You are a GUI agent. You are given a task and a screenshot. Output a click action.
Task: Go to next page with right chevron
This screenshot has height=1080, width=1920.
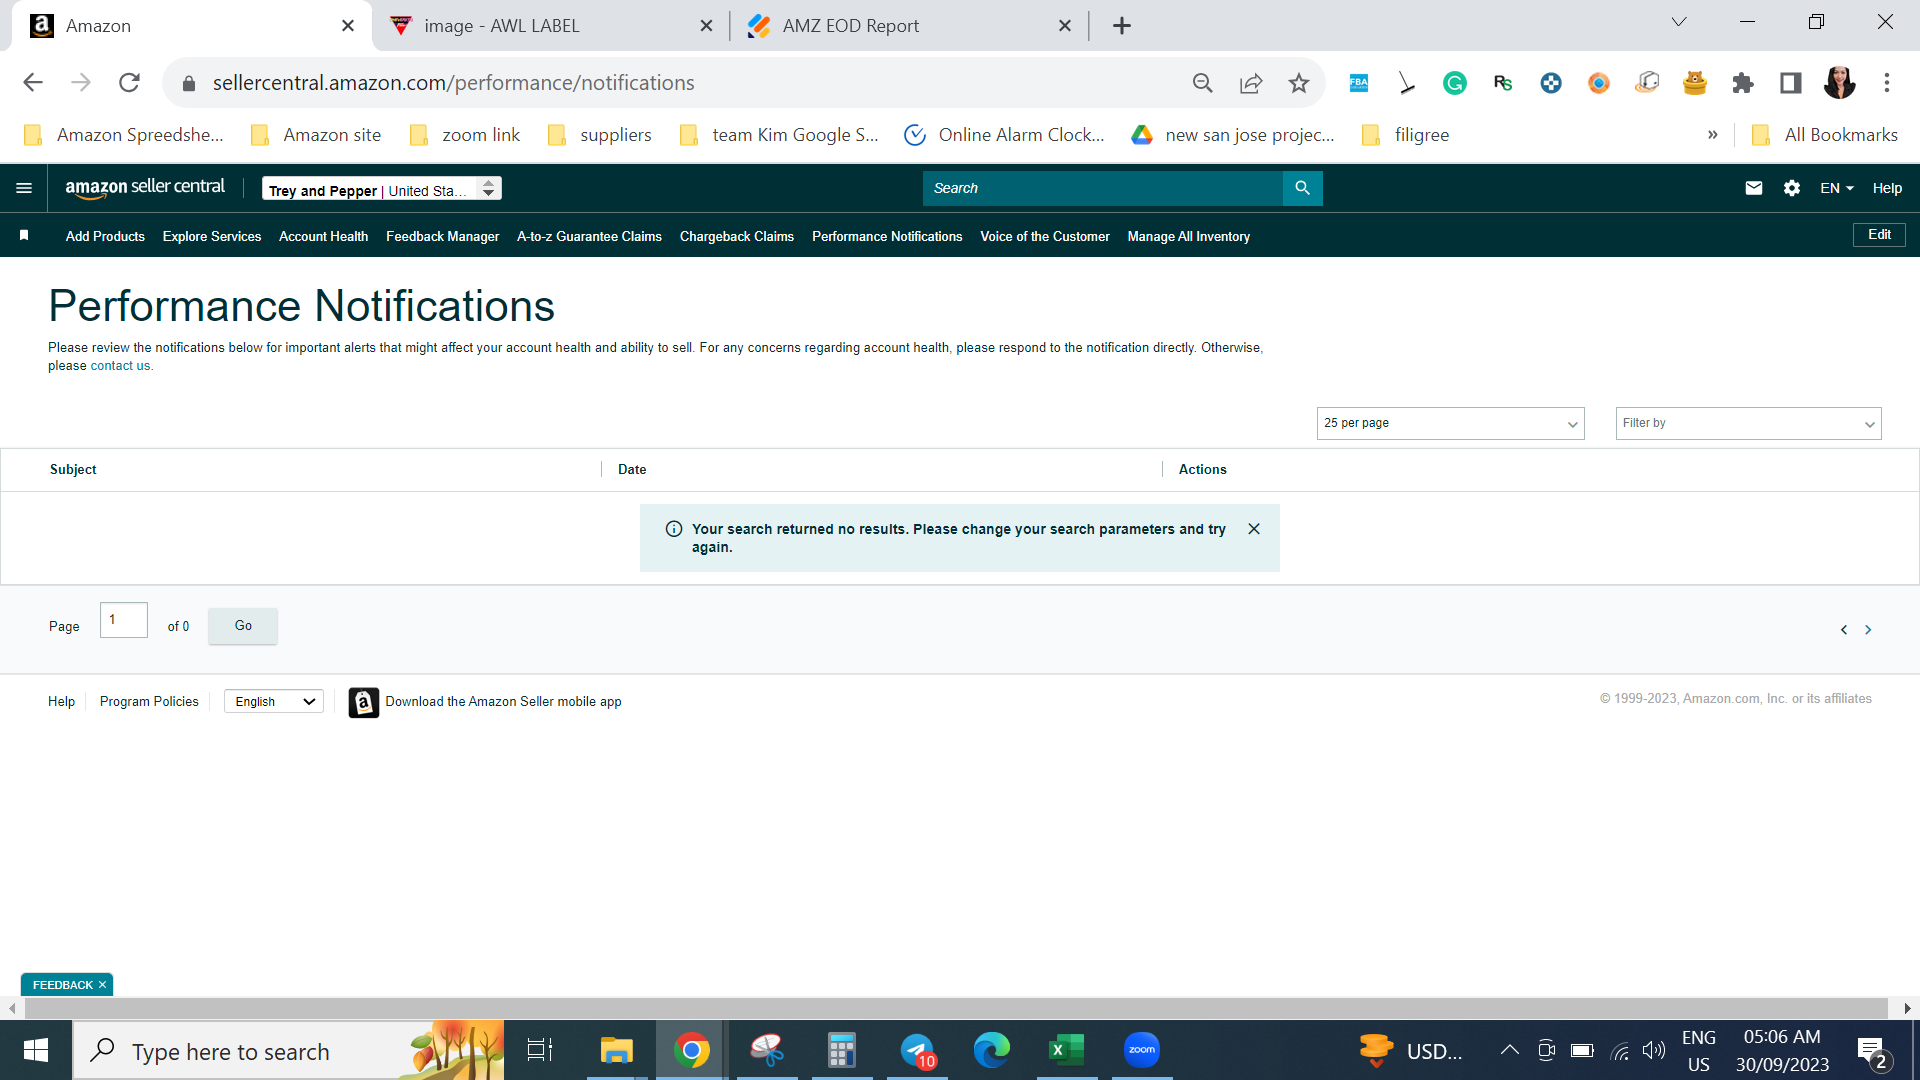(1868, 629)
